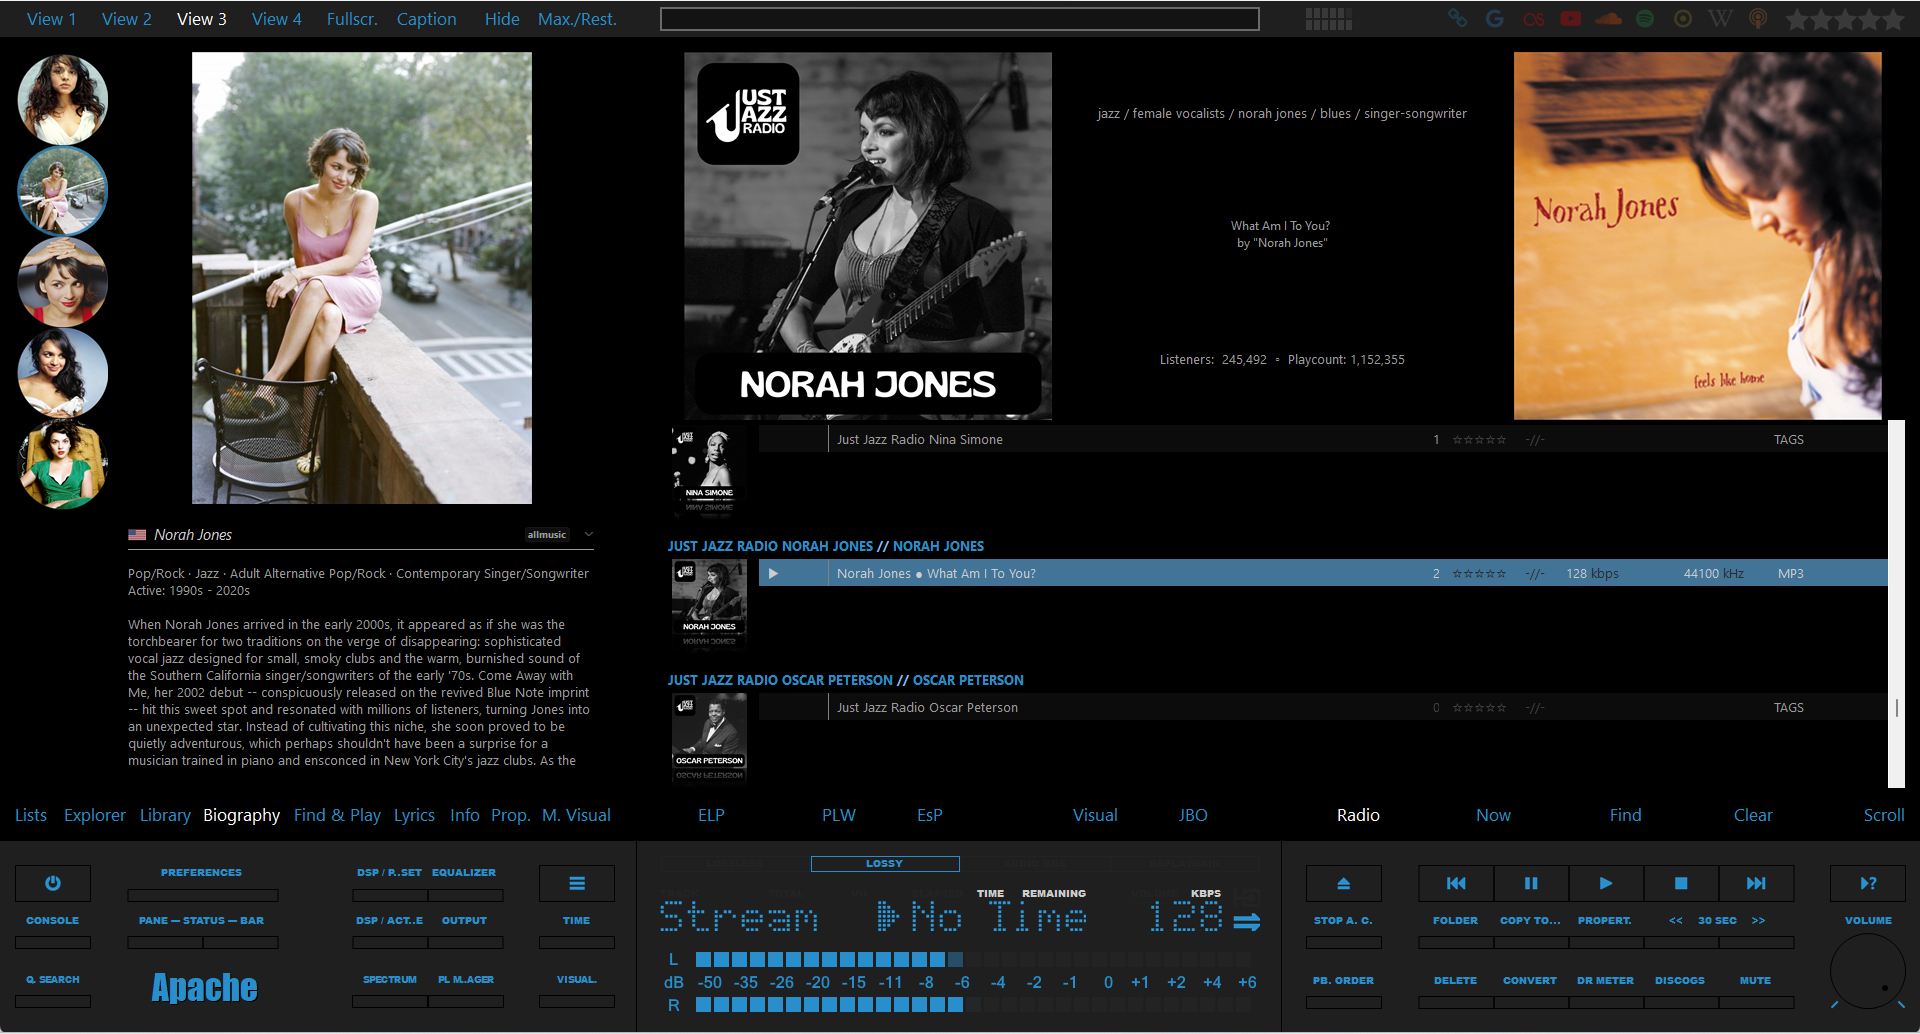Skip to next track button
This screenshot has height=1034, width=1920.
1756,883
